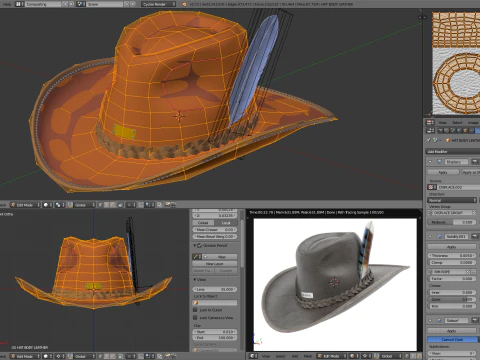Collapse the View panel in N-panel
The height and width of the screenshot is (360, 480).
[194, 280]
